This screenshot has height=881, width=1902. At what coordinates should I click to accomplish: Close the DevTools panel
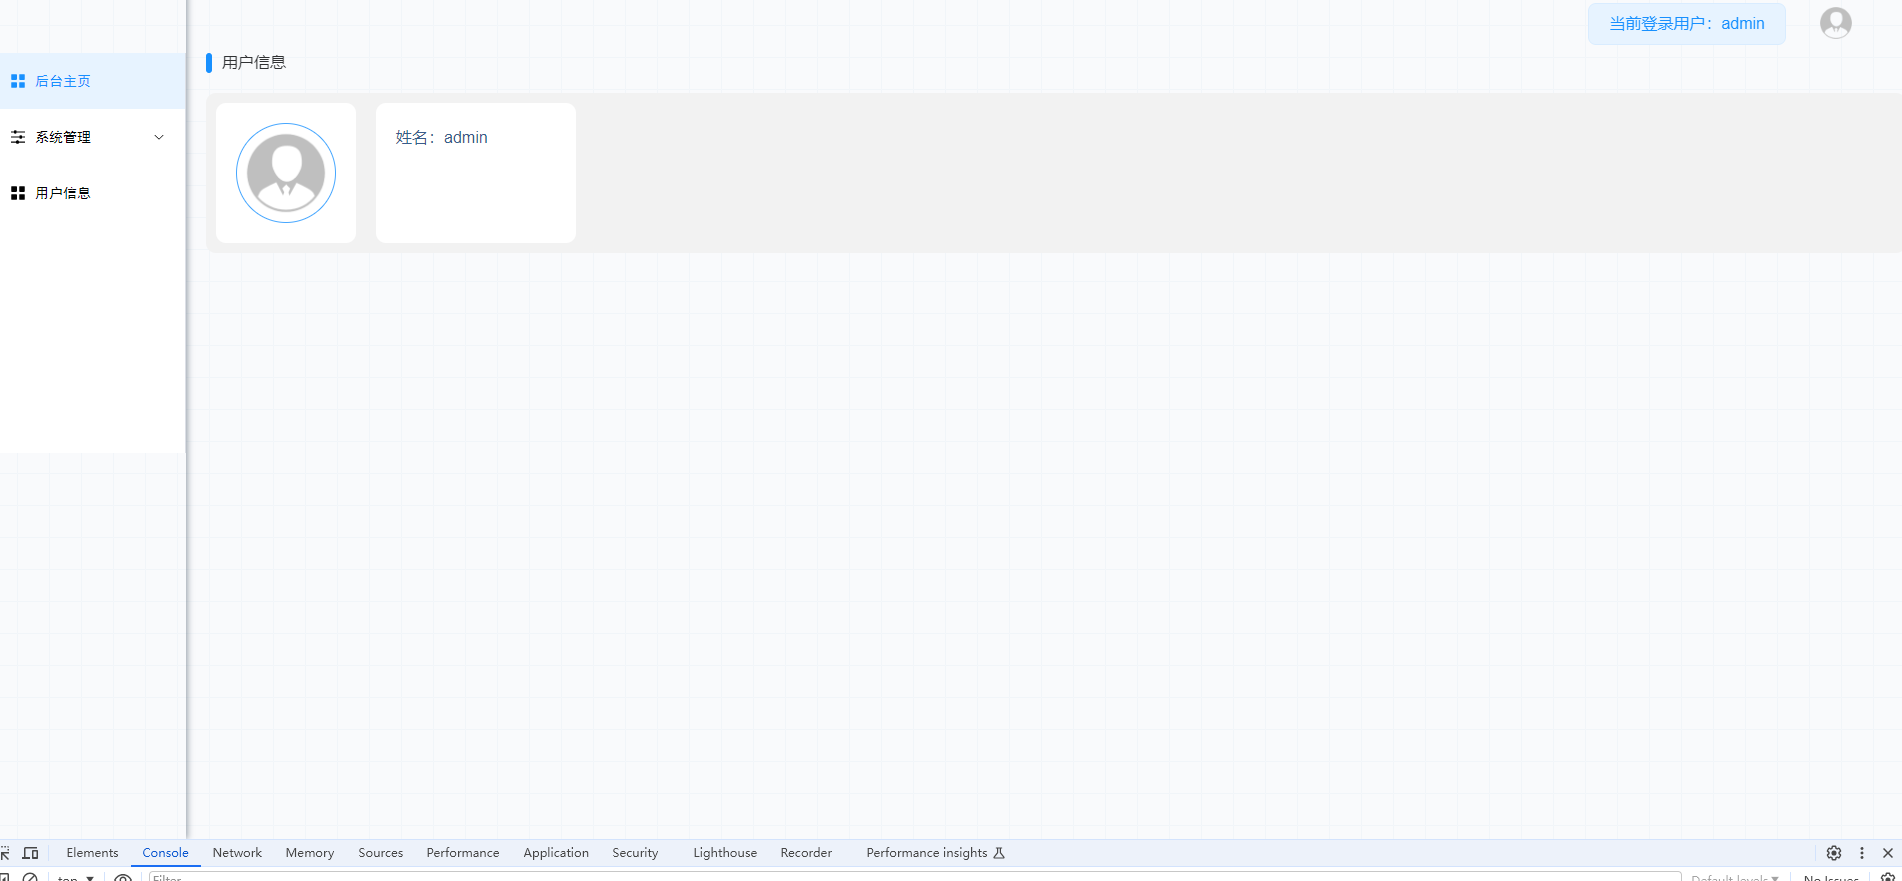(x=1887, y=853)
